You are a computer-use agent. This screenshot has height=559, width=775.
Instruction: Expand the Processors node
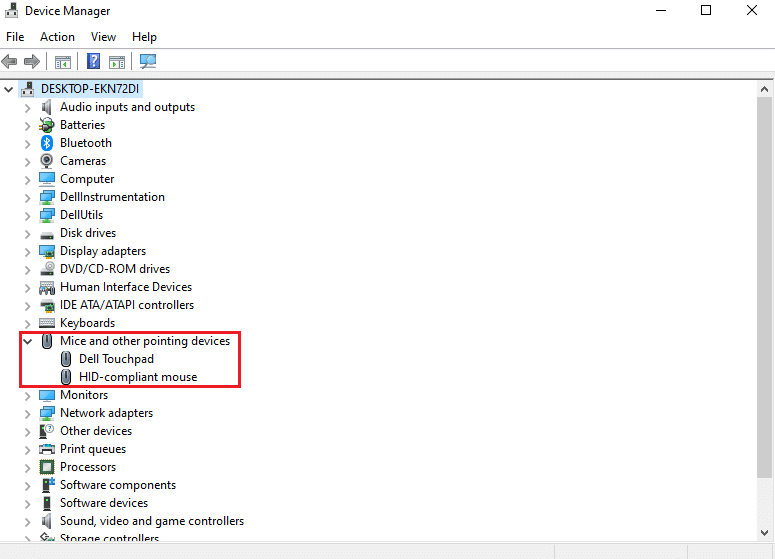(x=28, y=468)
